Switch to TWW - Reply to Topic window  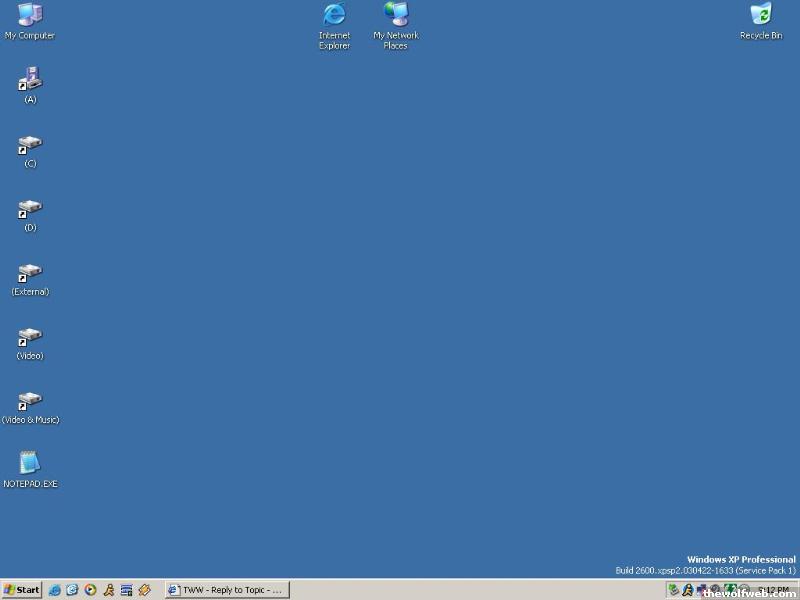tap(227, 590)
